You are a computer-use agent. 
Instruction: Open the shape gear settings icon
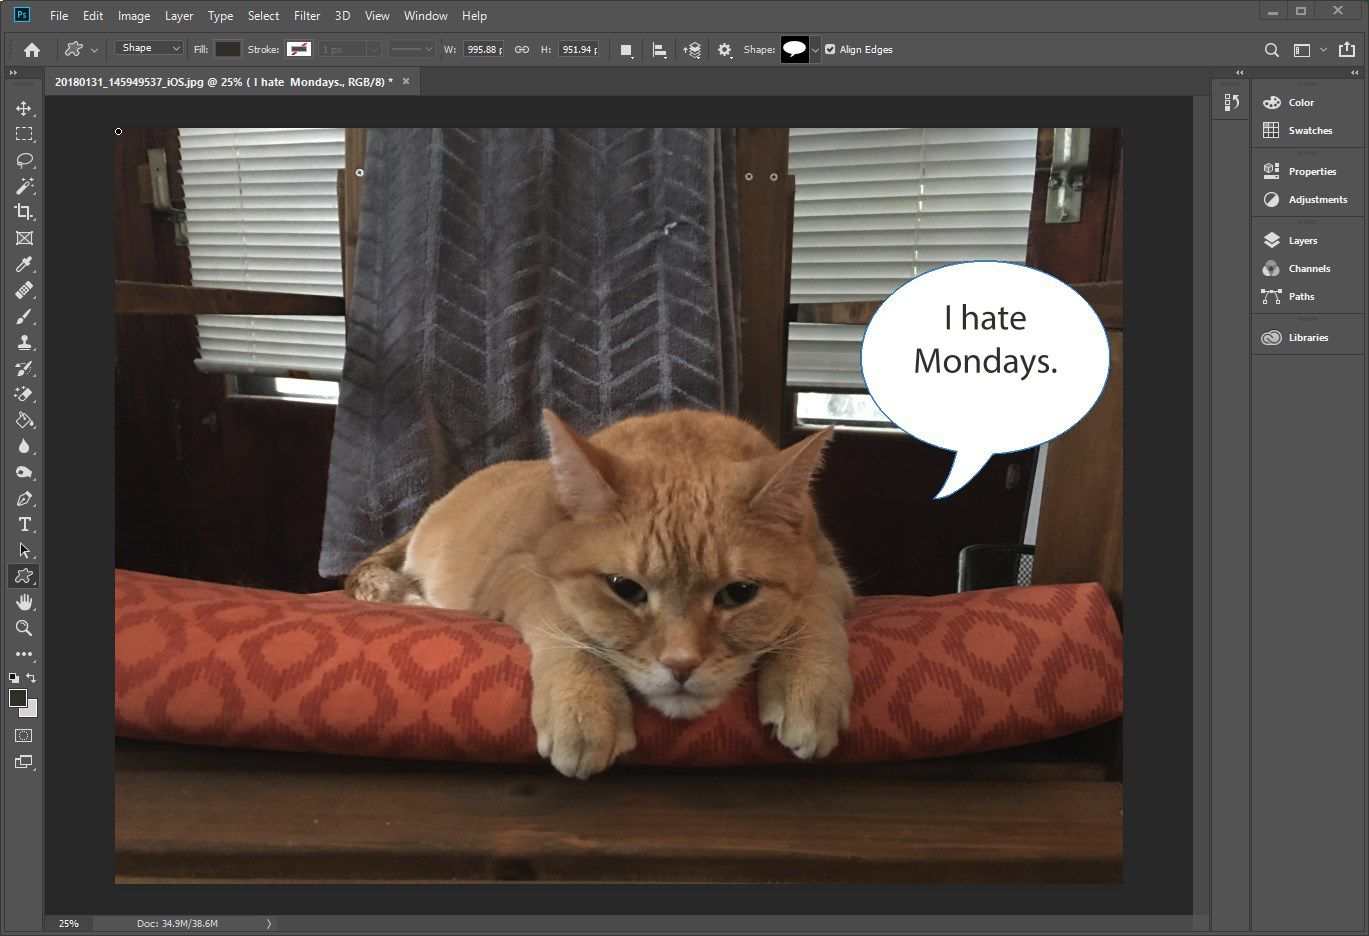[x=725, y=50]
